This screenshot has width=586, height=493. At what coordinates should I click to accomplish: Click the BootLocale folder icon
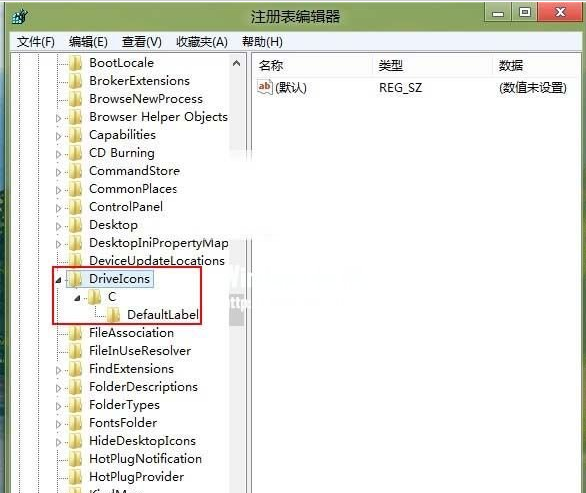pos(75,63)
